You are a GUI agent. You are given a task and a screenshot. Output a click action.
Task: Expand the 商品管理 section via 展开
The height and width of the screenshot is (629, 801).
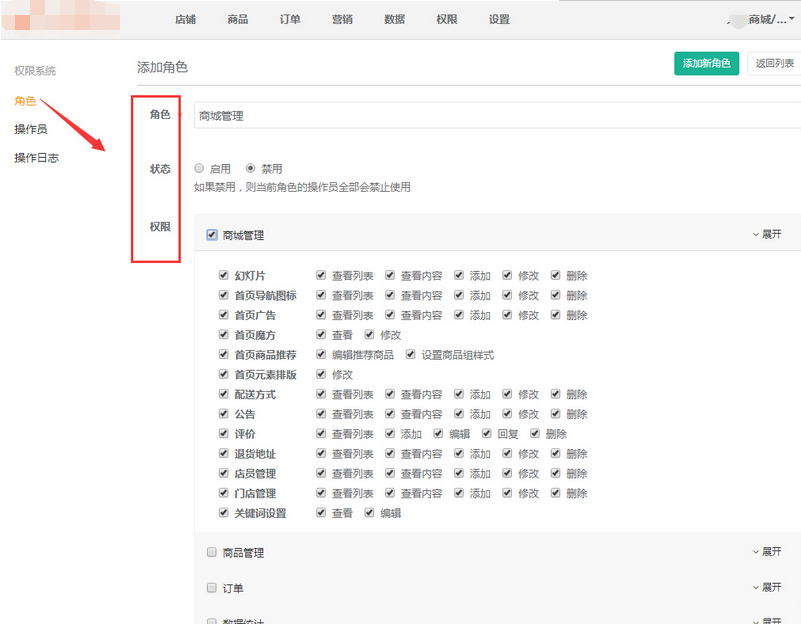pyautogui.click(x=767, y=552)
